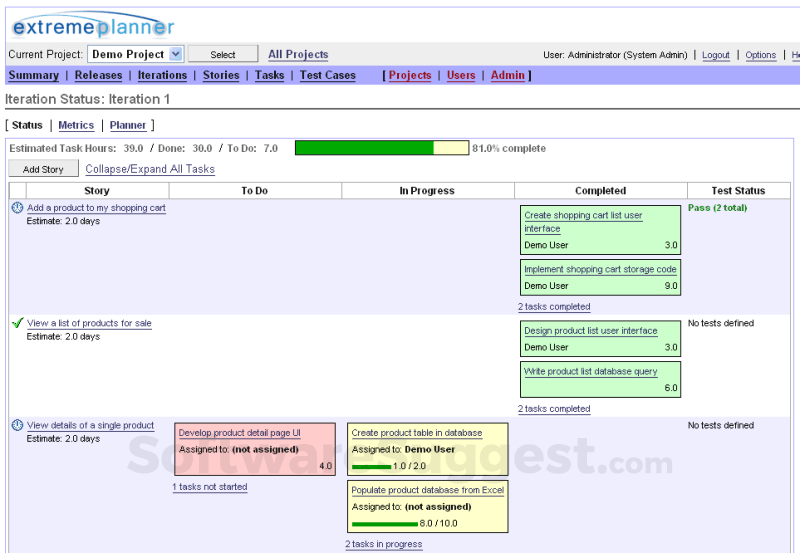Switch to the Planner tab
Image resolution: width=800 pixels, height=553 pixels.
point(128,125)
